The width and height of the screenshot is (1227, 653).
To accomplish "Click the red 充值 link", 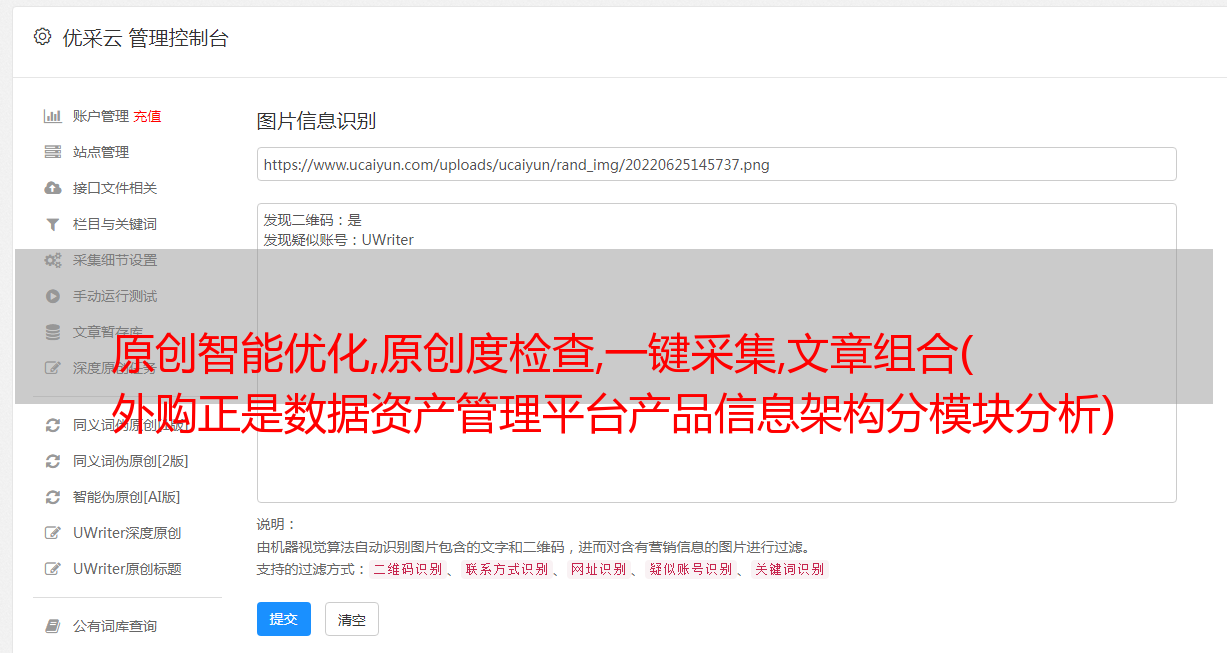I will tap(147, 116).
